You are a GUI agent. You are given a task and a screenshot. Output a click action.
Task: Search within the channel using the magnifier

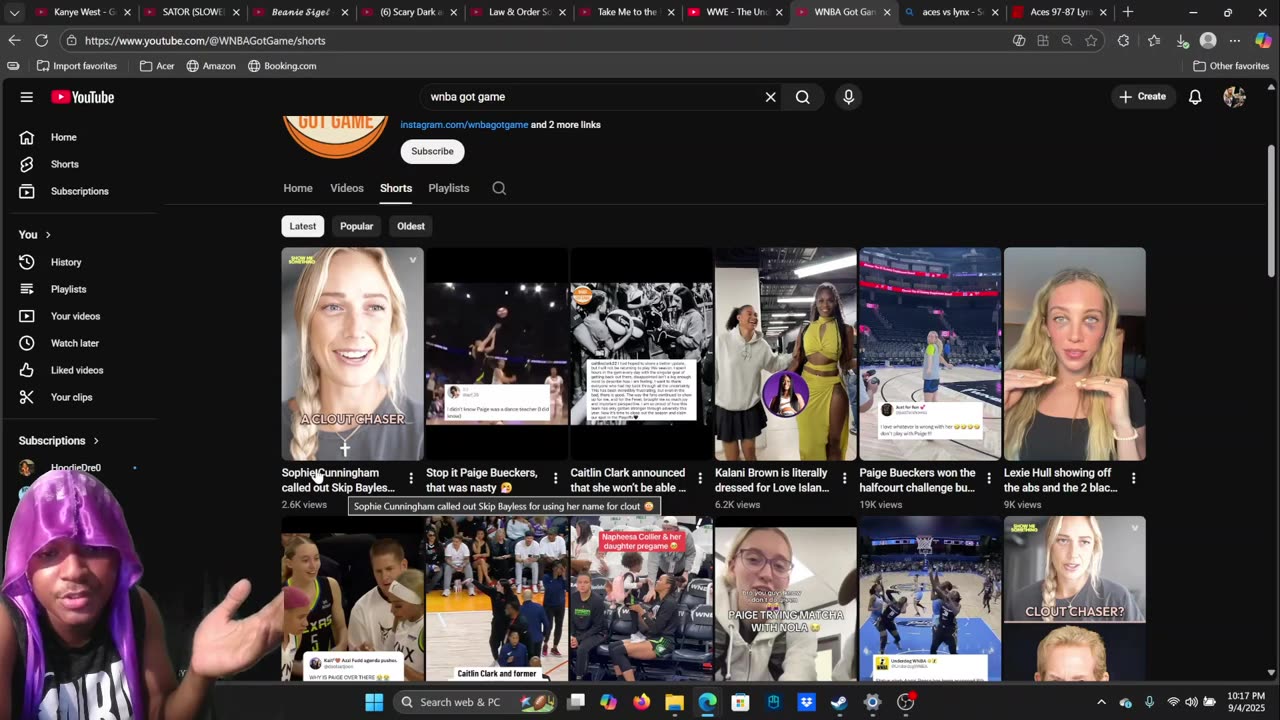(499, 188)
